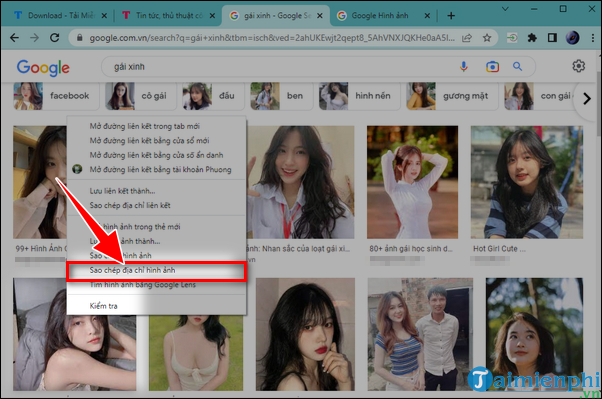Click the address bar URL
Viewport: 602px width, 399px height.
click(x=272, y=38)
